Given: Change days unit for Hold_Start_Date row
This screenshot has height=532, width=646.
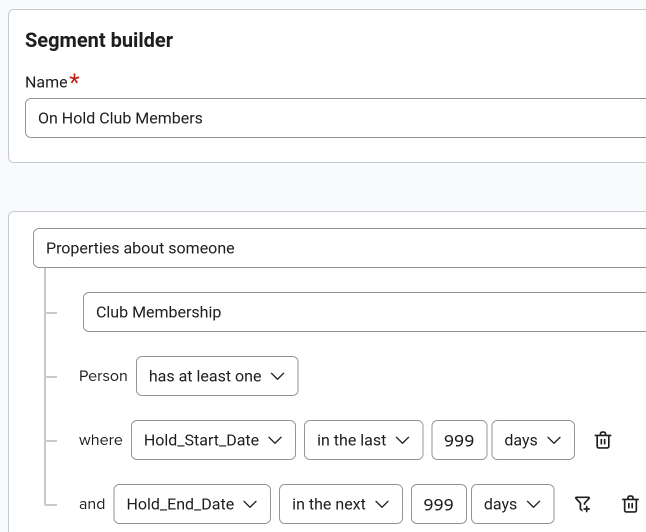Looking at the screenshot, I should coord(533,440).
